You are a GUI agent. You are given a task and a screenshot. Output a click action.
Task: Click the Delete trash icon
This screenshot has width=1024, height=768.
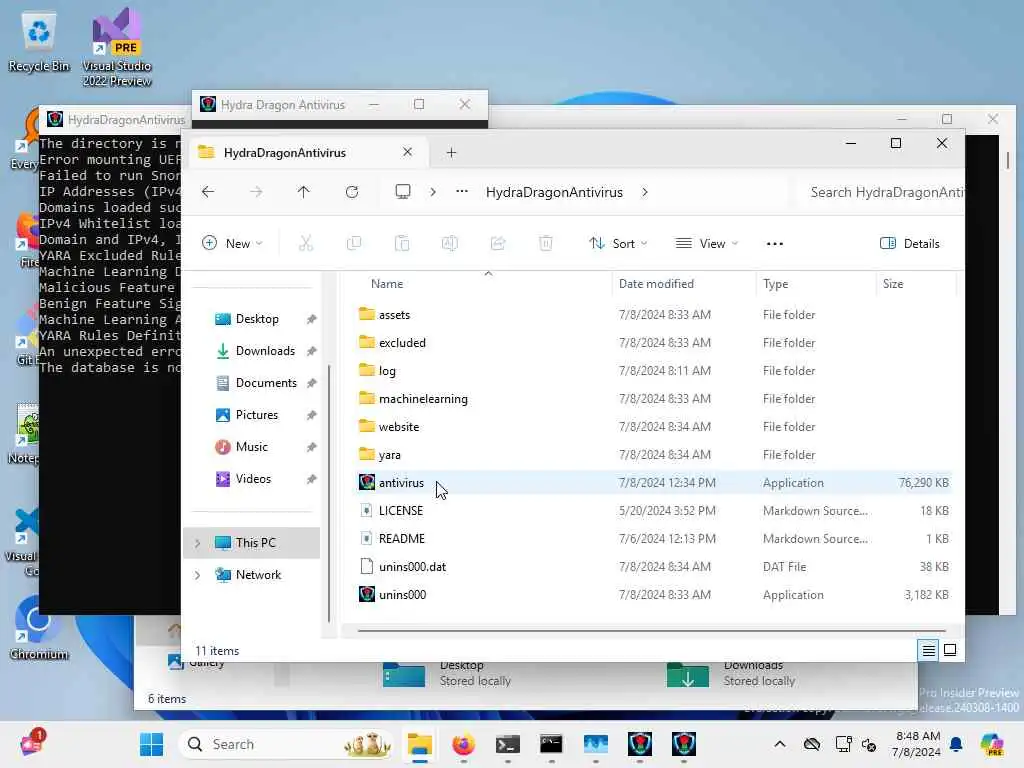pyautogui.click(x=546, y=244)
